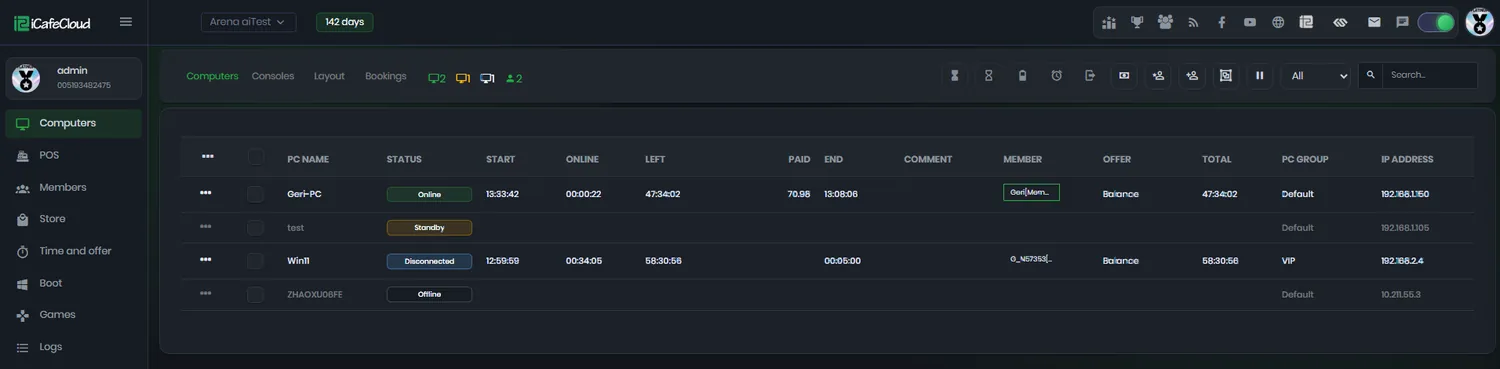Check the Win11 row checkbox
This screenshot has height=369, width=1500.
click(x=256, y=260)
